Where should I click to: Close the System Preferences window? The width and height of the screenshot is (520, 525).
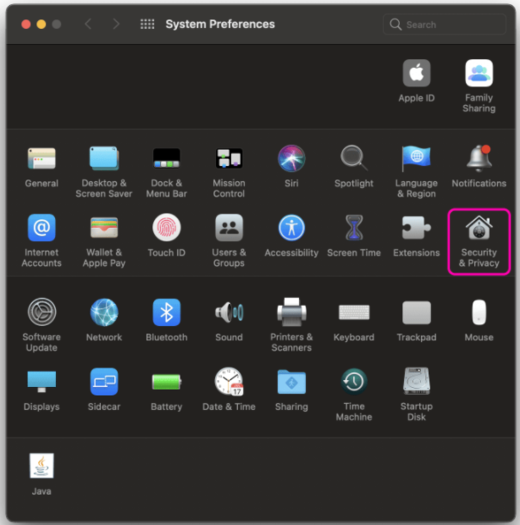click(26, 24)
